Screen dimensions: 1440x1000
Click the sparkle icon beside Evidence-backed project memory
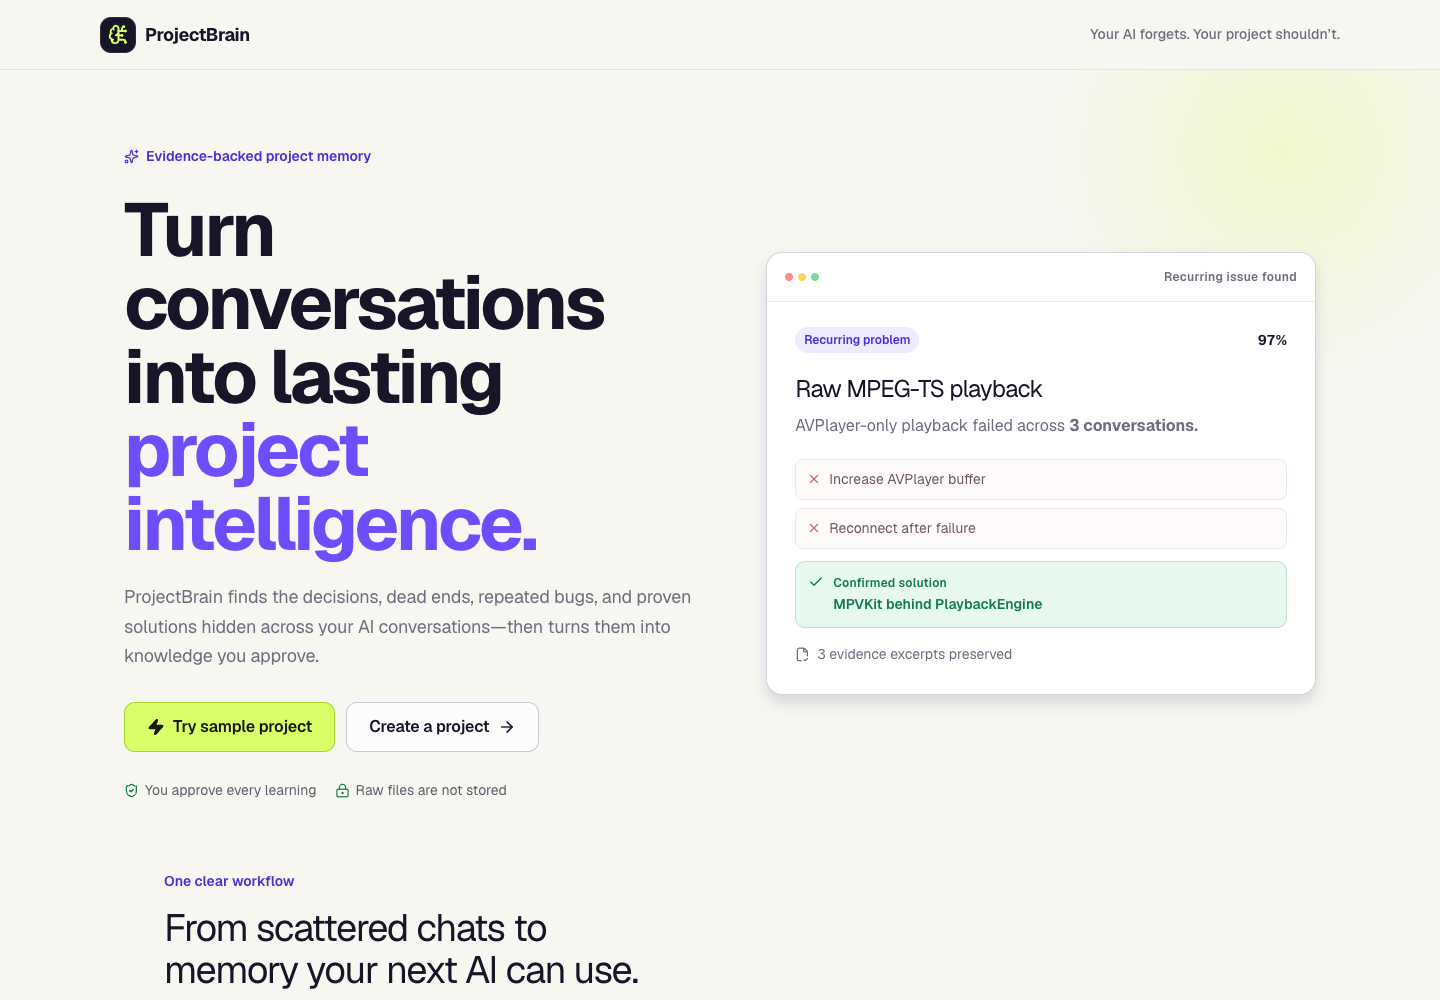(131, 157)
